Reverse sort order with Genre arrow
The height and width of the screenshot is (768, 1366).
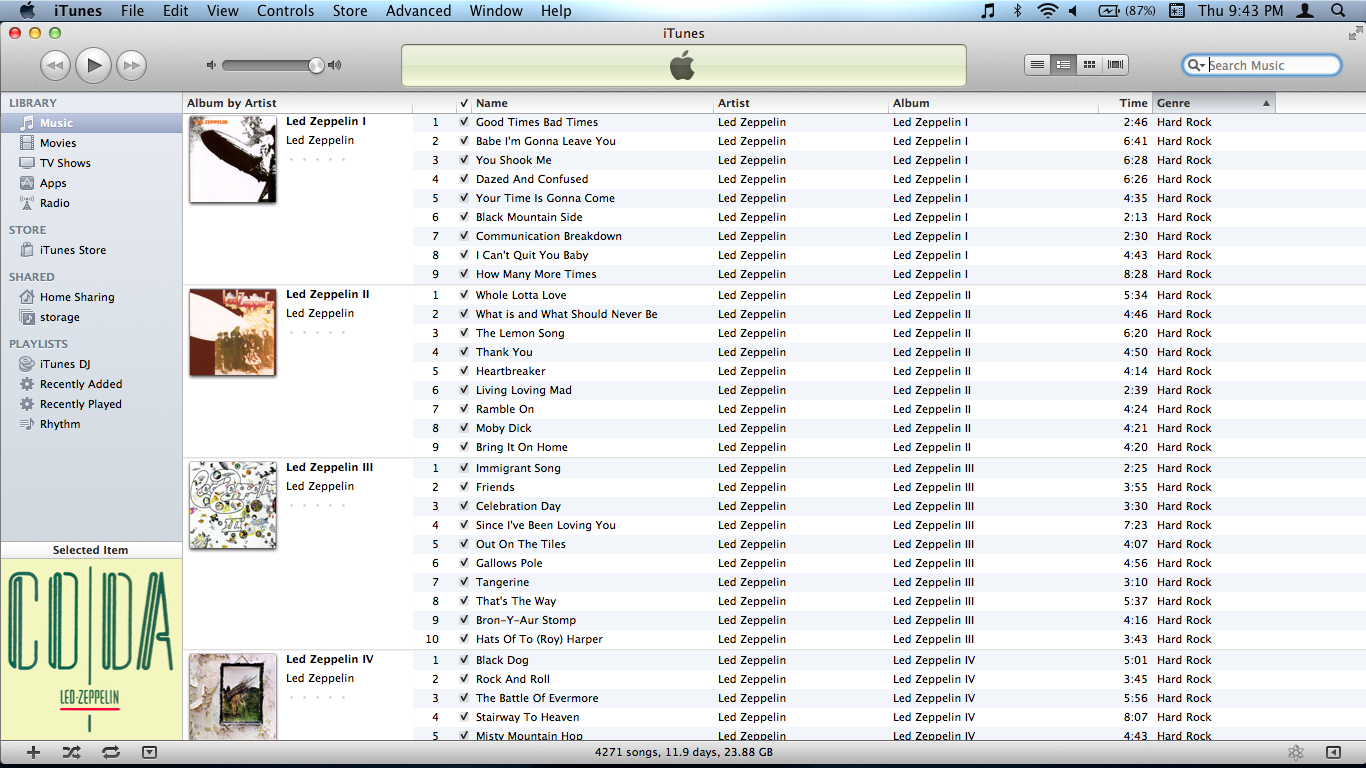(x=1266, y=103)
